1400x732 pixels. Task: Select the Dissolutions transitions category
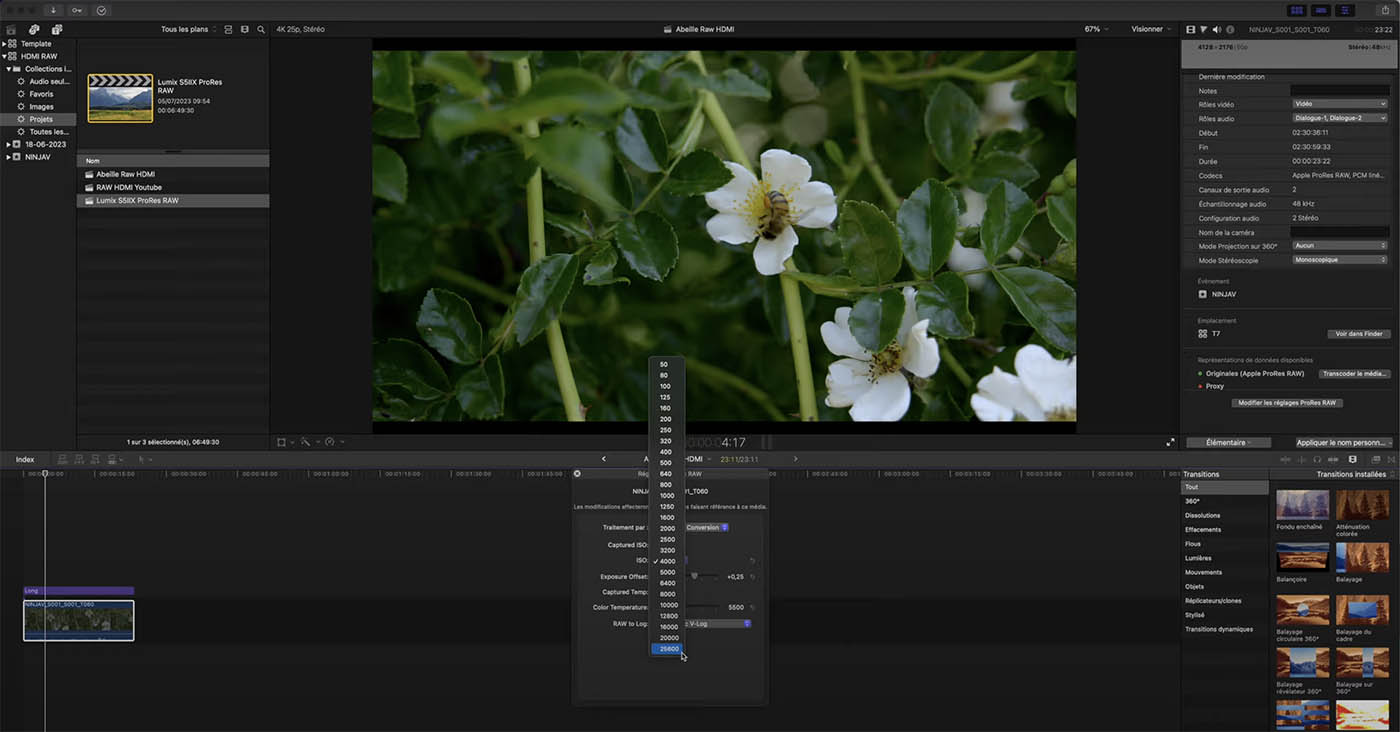(x=1202, y=515)
